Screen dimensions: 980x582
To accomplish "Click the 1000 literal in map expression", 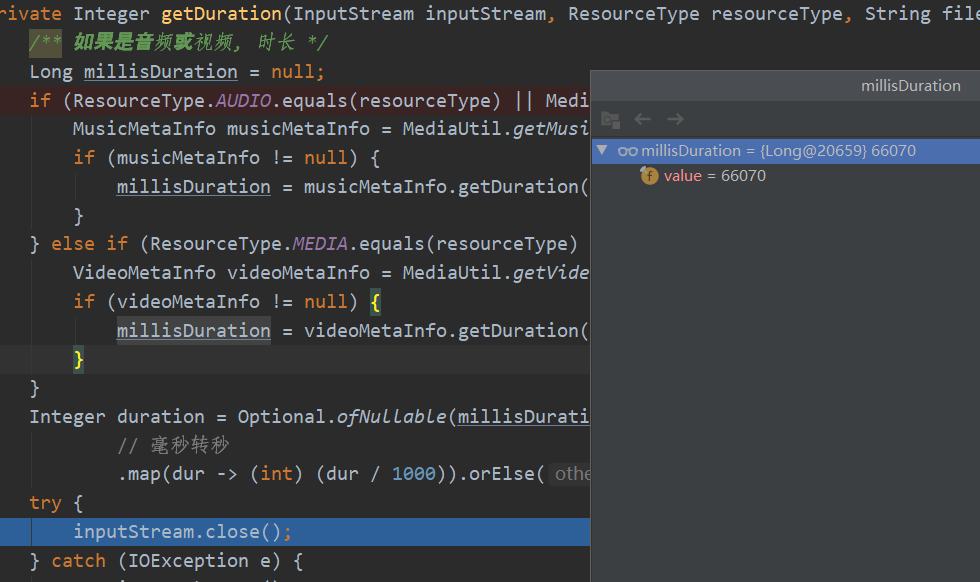I will coord(413,474).
